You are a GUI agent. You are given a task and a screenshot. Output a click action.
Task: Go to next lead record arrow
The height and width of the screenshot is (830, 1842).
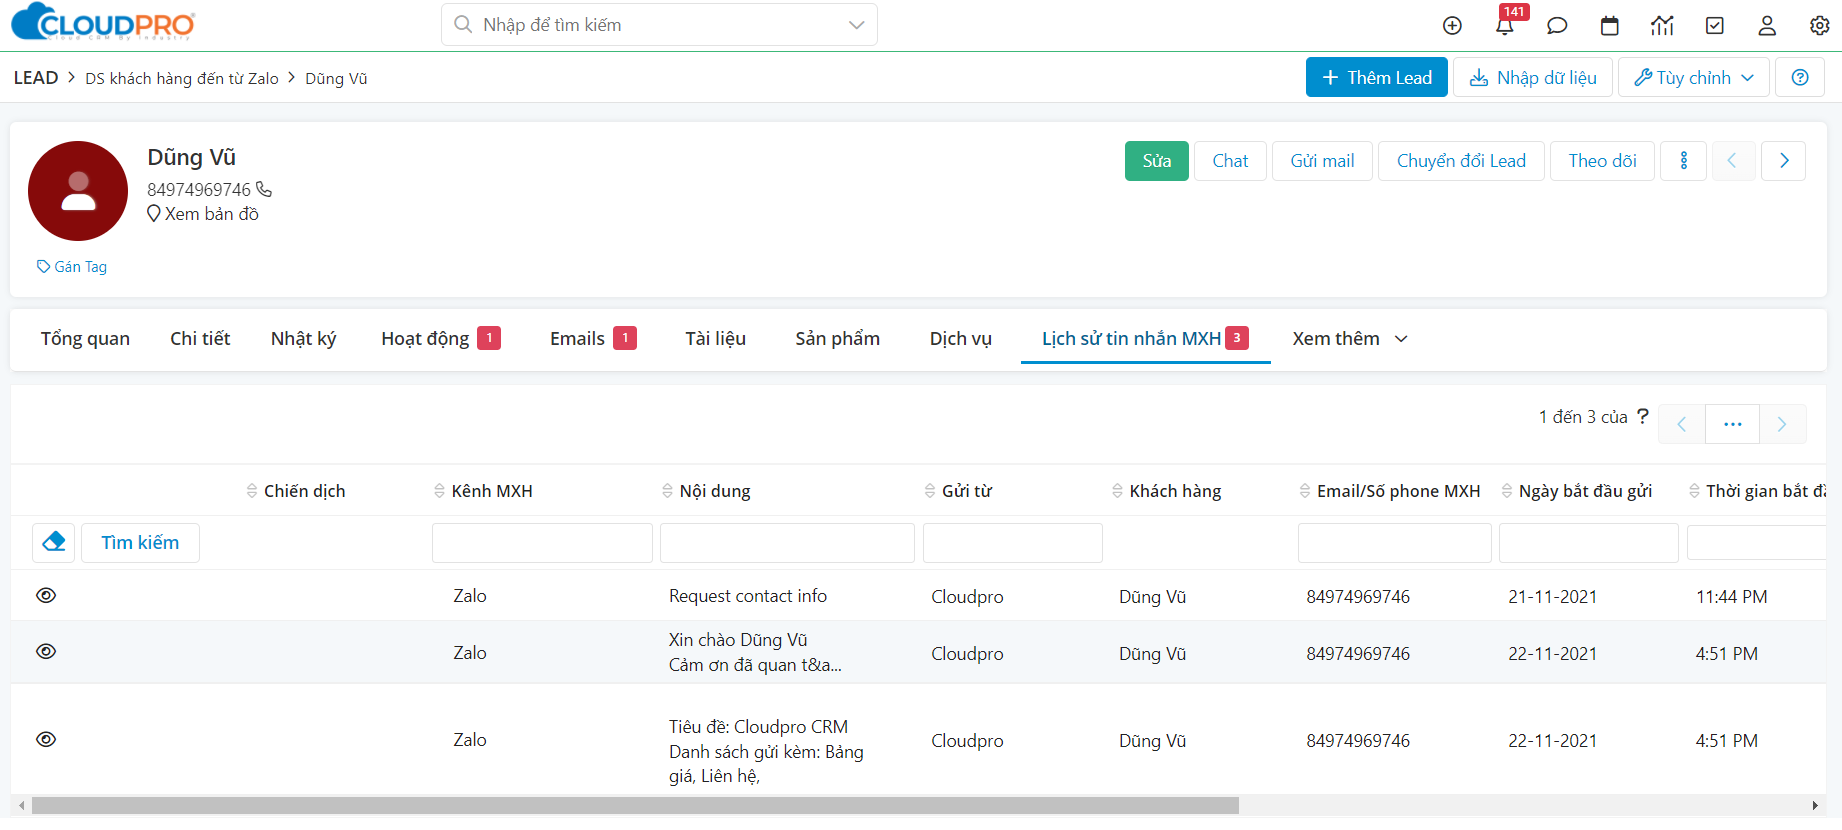click(1784, 161)
